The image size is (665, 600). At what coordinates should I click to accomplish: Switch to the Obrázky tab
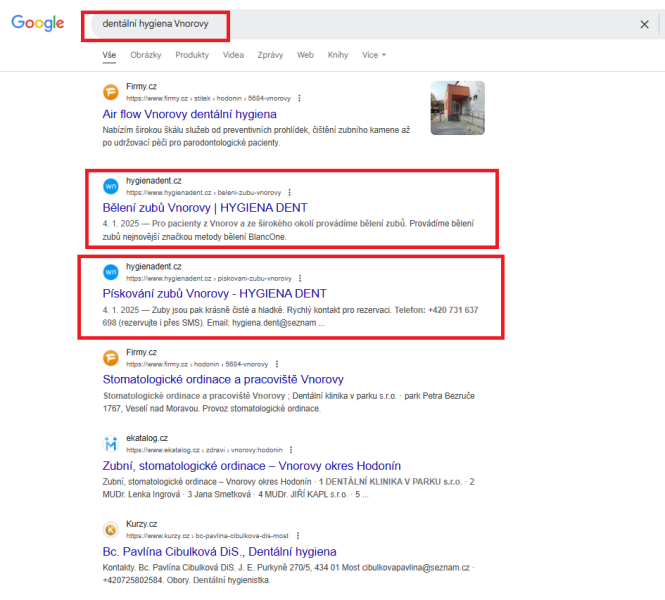point(146,55)
